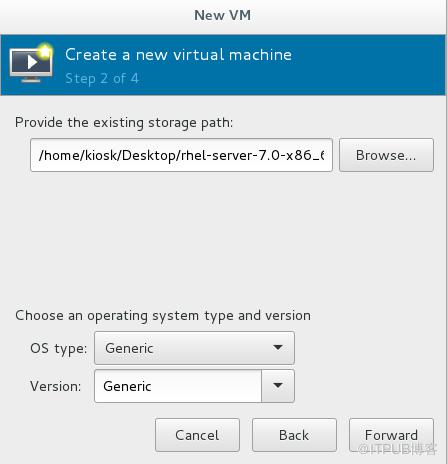Click the virtual machine monitor icon

tap(31, 63)
